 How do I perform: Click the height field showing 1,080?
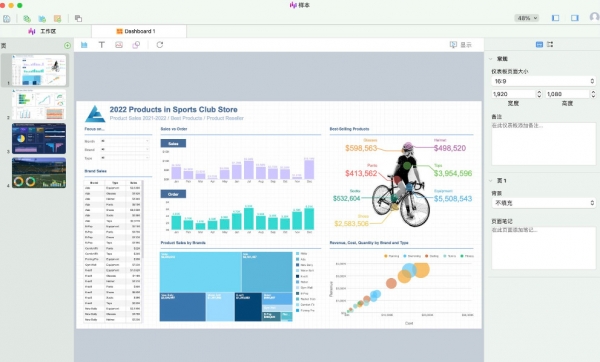pos(567,94)
